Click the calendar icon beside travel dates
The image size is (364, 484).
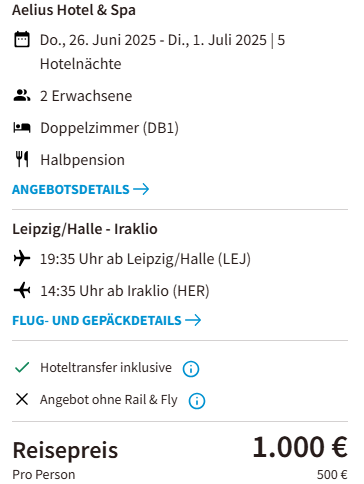coord(22,40)
